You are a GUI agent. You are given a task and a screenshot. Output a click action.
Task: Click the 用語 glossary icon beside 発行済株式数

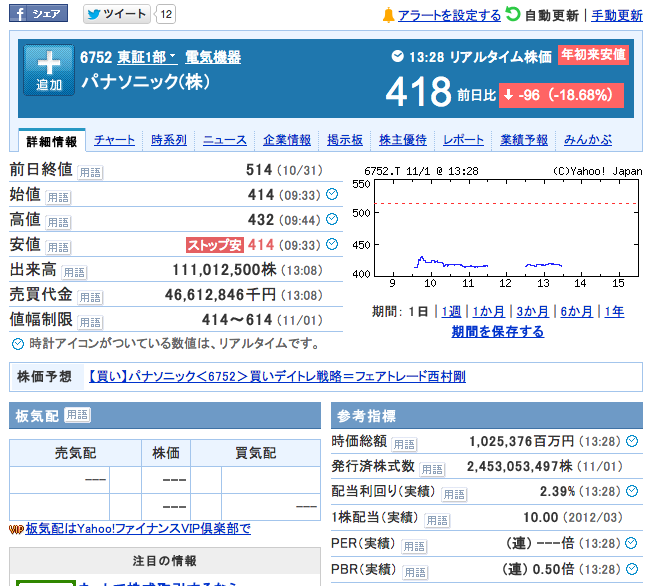click(432, 469)
